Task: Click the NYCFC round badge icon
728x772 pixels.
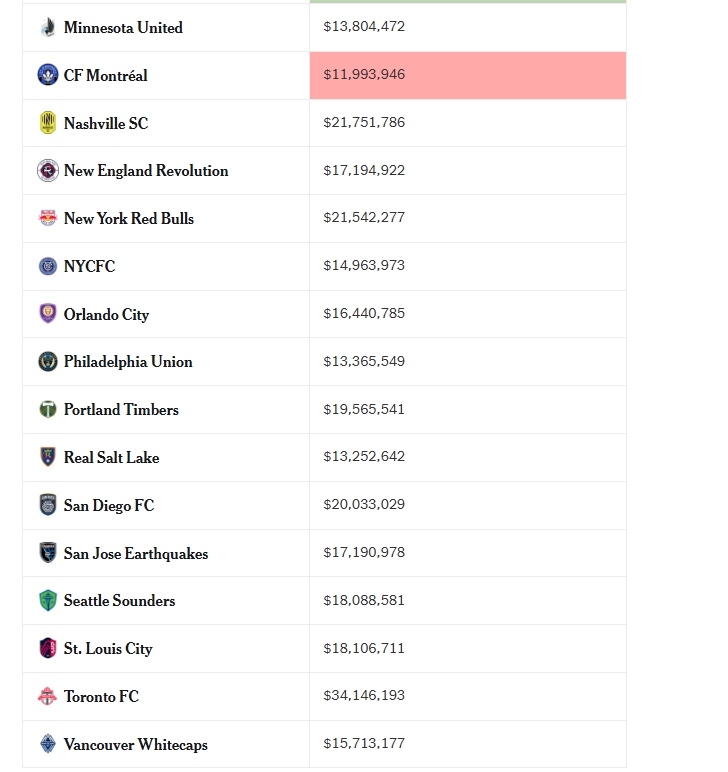Action: pyautogui.click(x=48, y=266)
